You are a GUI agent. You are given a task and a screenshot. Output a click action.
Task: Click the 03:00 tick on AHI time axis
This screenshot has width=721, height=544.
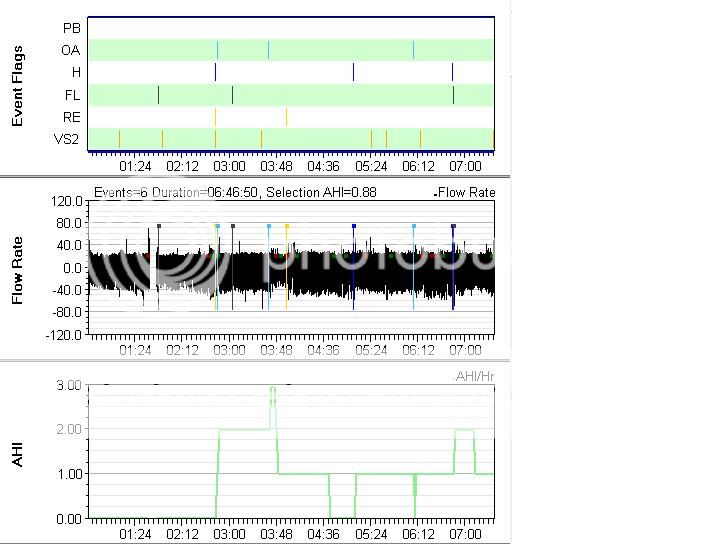[x=229, y=534]
